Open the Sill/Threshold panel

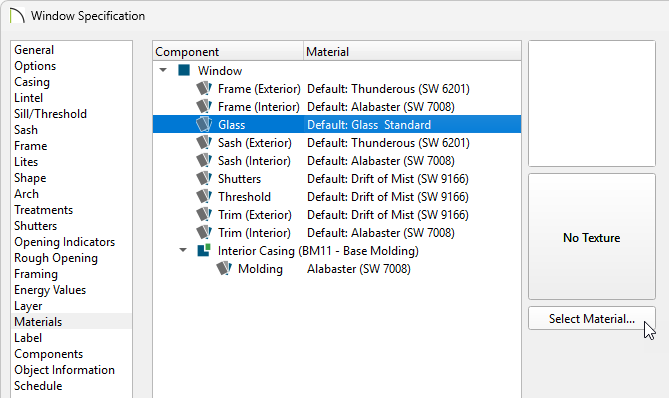pyautogui.click(x=50, y=114)
